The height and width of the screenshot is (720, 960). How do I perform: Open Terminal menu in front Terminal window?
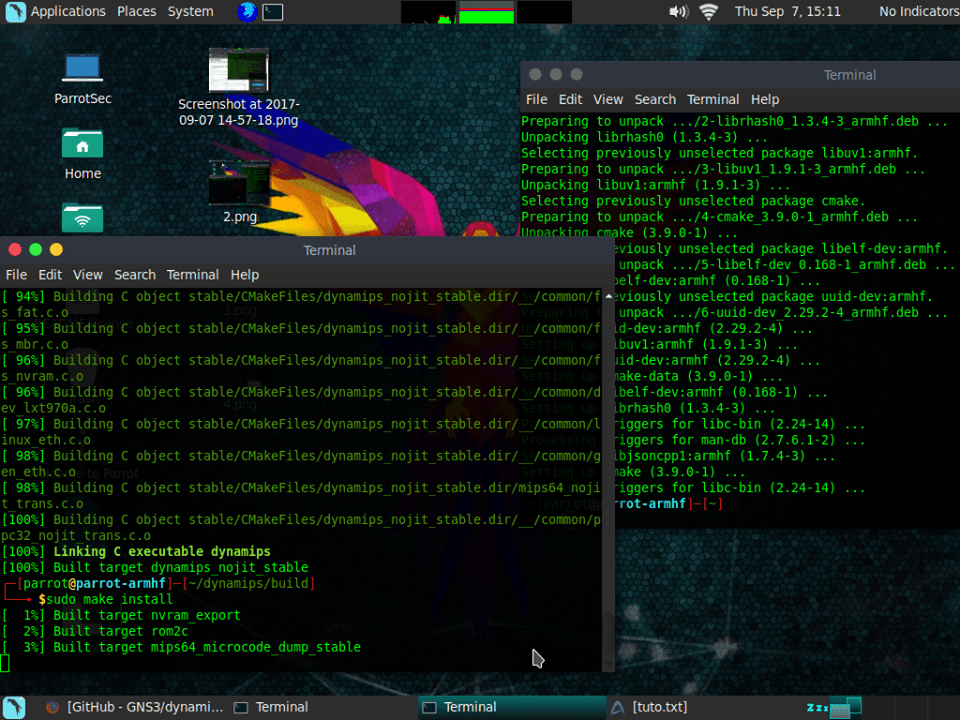(x=192, y=275)
